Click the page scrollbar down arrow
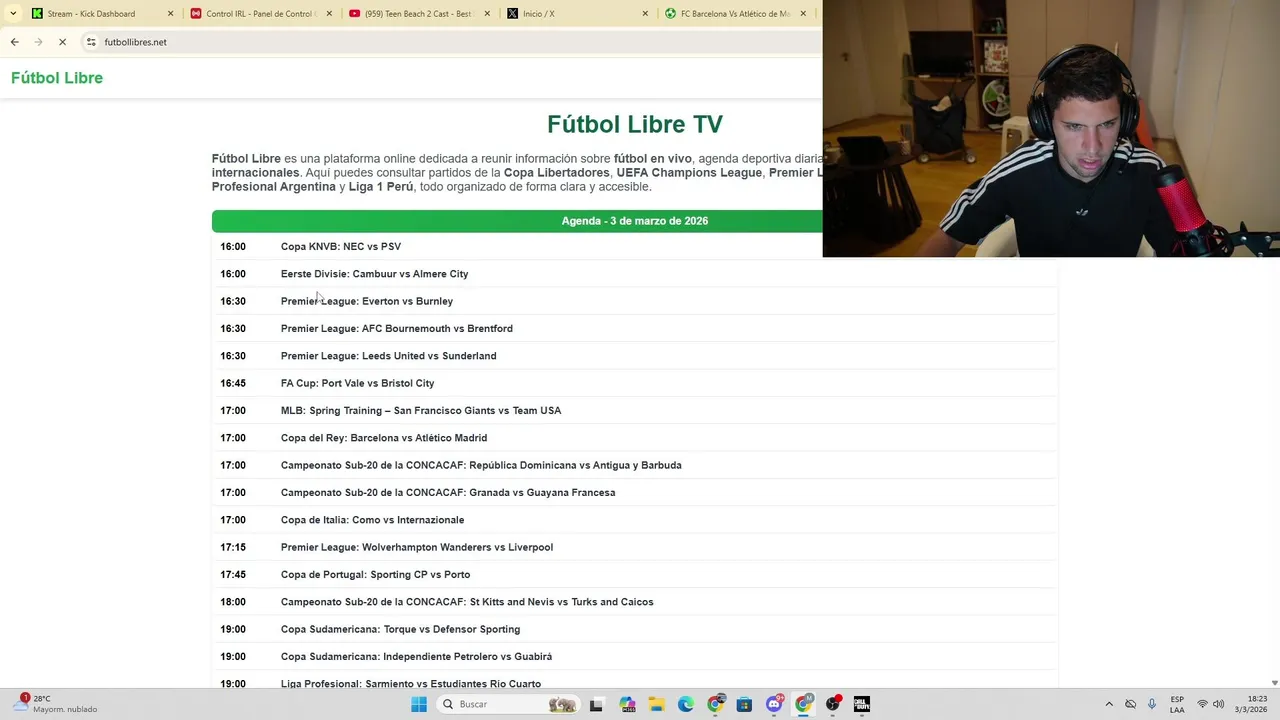The height and width of the screenshot is (720, 1280). pyautogui.click(x=1273, y=683)
